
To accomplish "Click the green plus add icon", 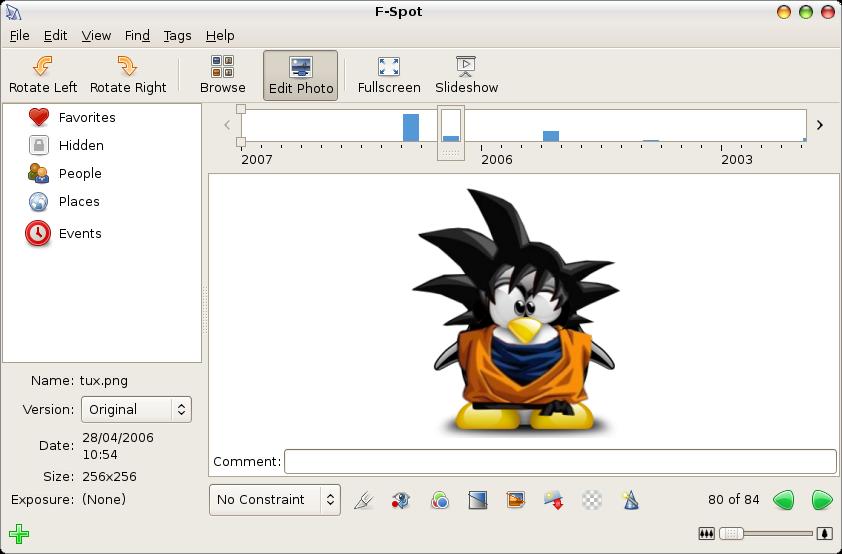I will point(19,534).
